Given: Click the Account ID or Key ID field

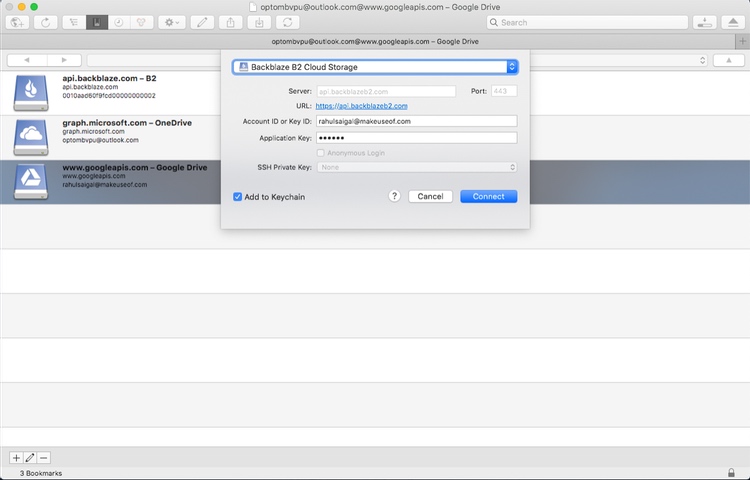Looking at the screenshot, I should (x=416, y=121).
